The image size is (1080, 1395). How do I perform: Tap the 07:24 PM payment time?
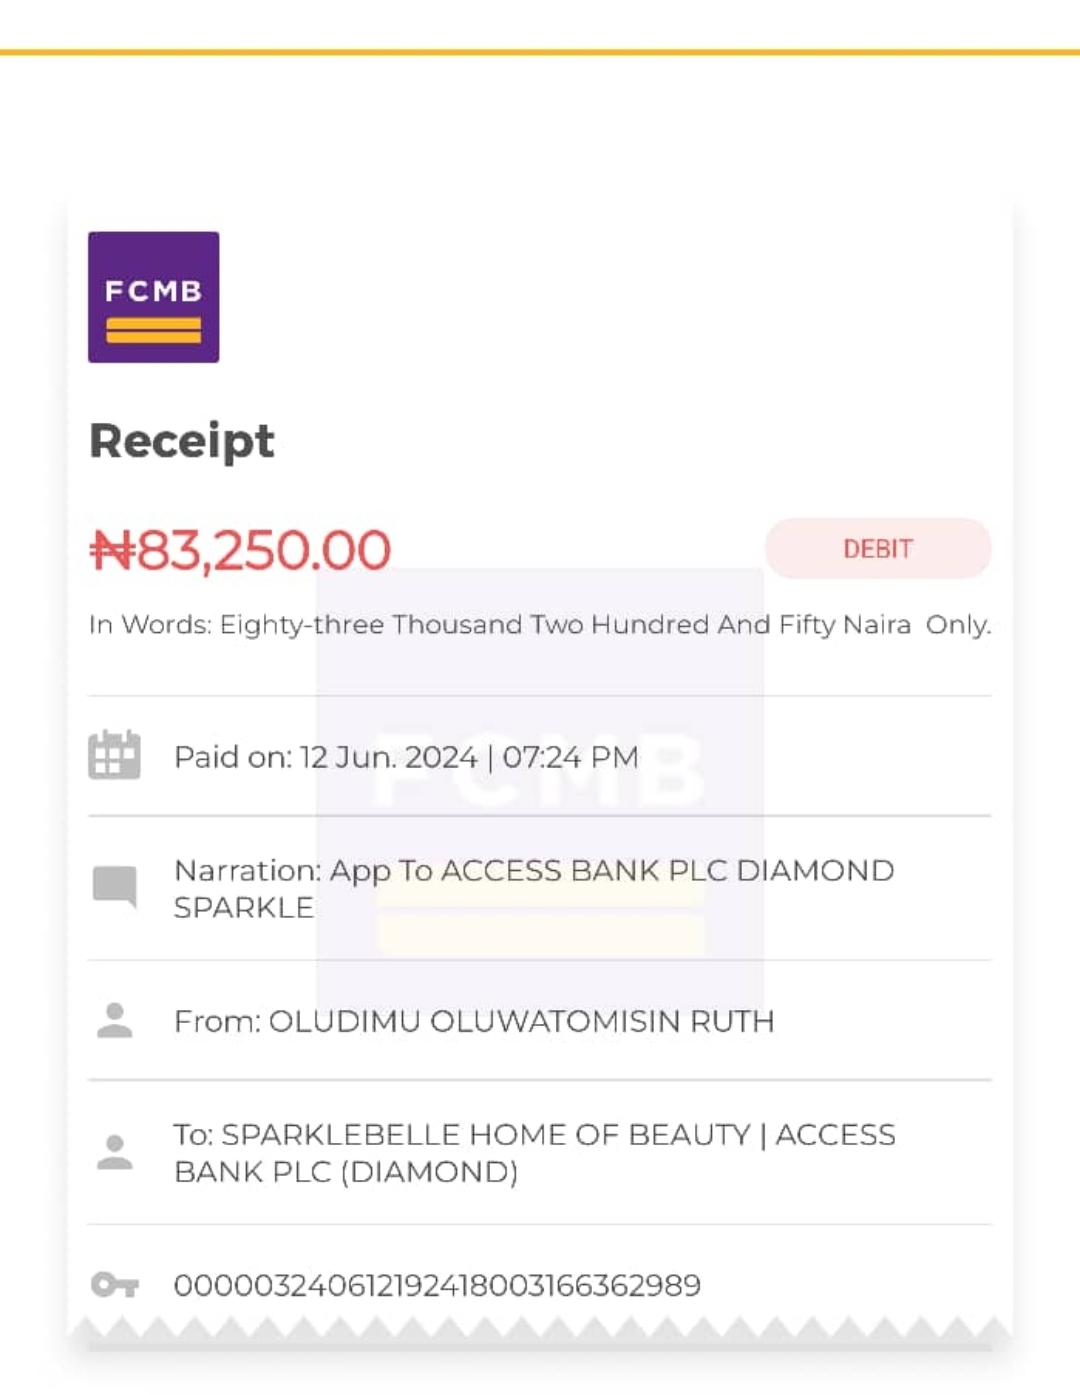[x=570, y=757]
